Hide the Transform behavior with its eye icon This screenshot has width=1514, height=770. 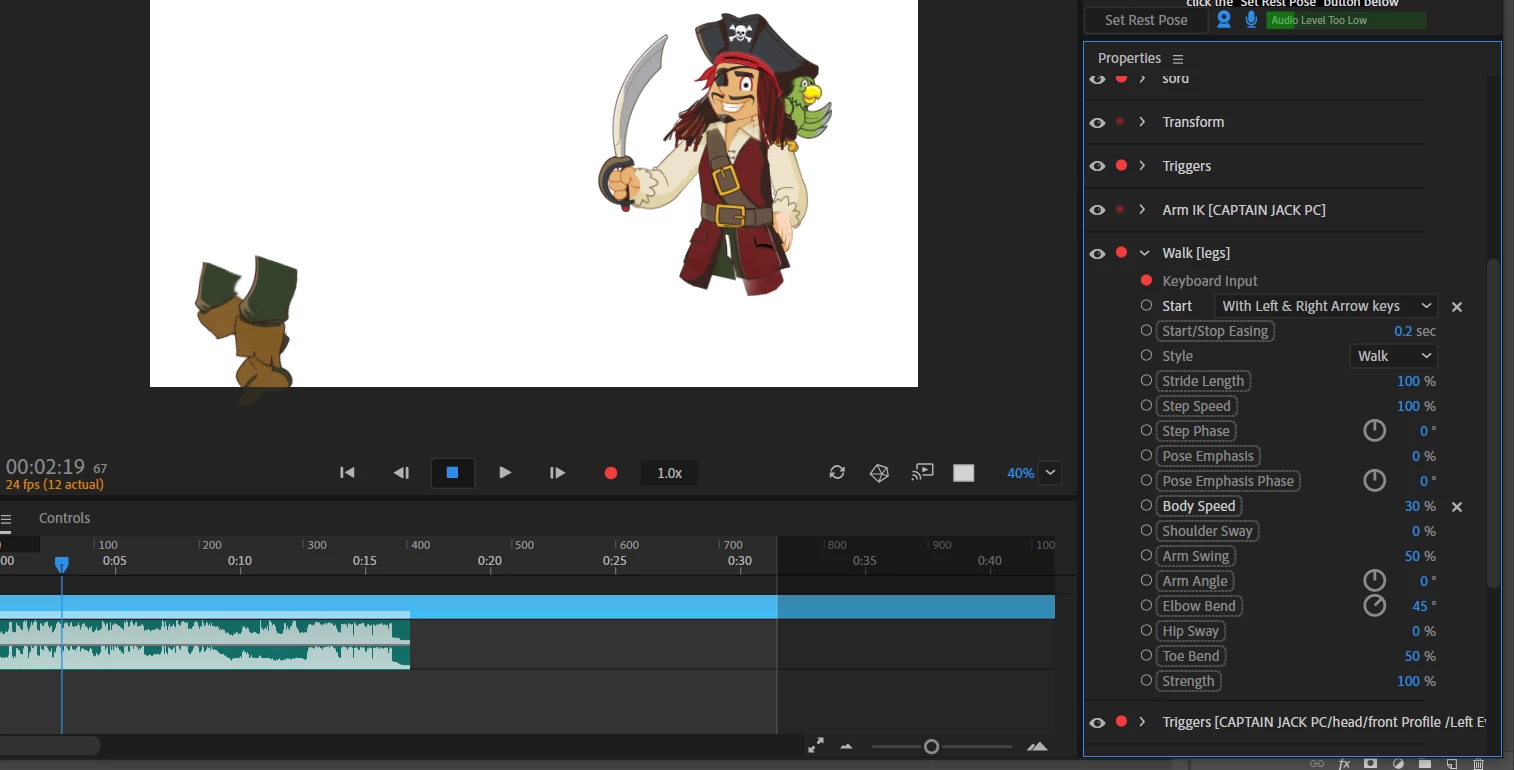[1097, 122]
